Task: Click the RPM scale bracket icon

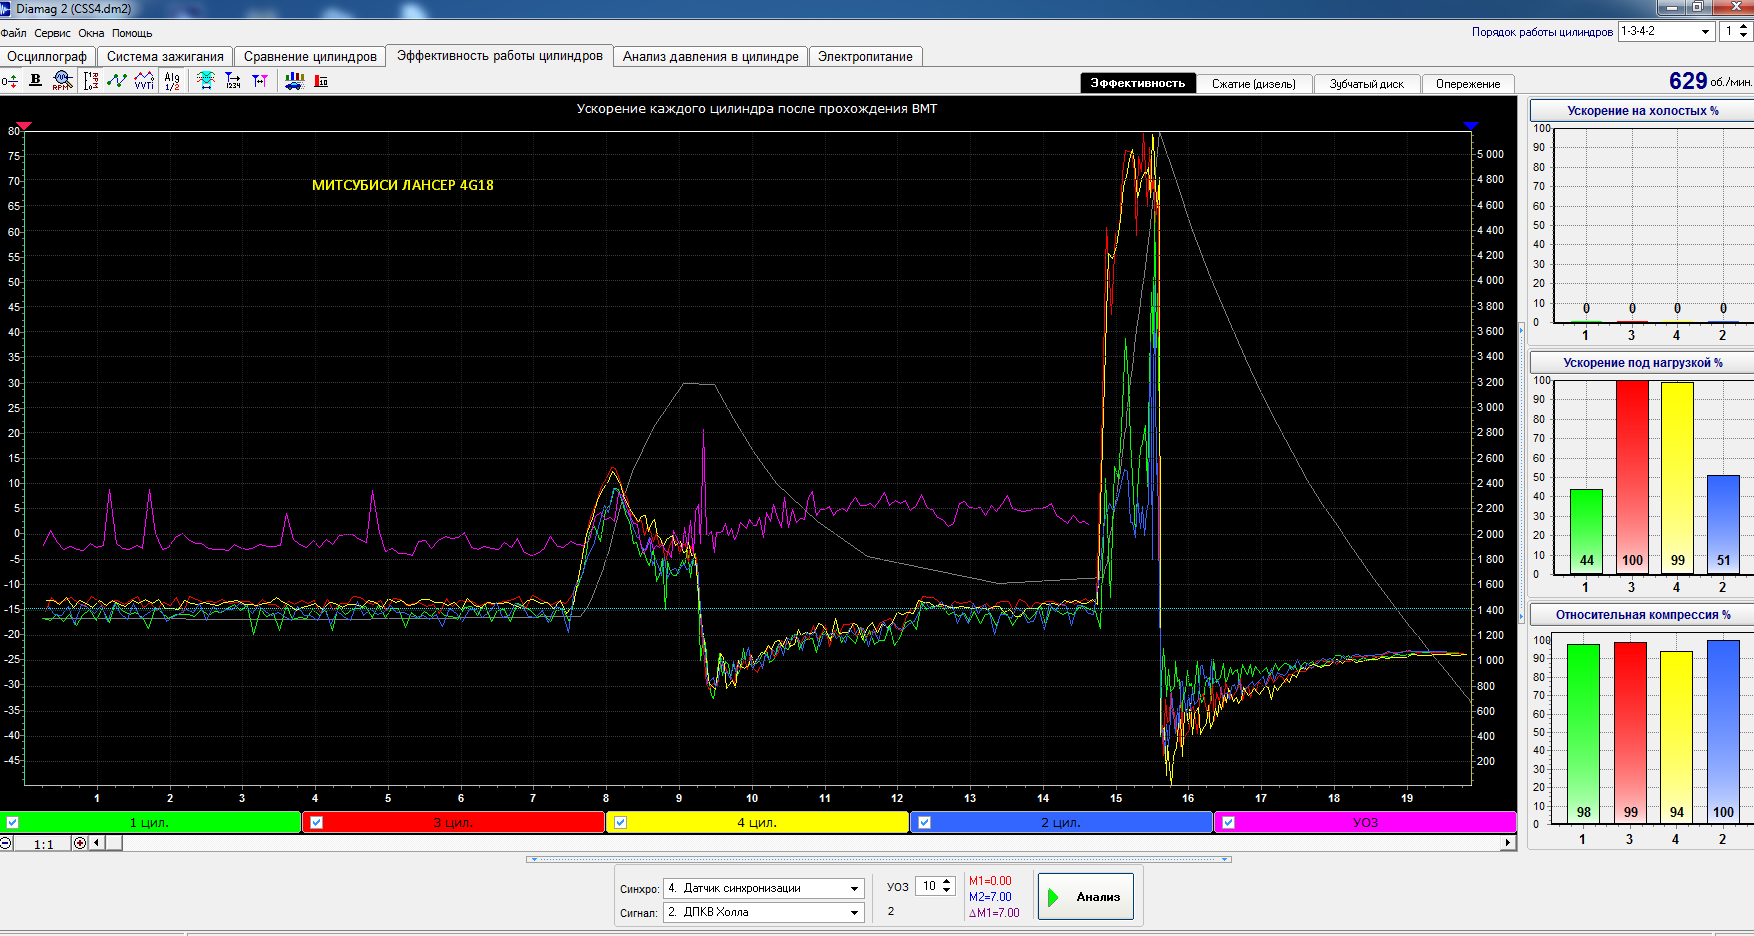Action: (91, 81)
